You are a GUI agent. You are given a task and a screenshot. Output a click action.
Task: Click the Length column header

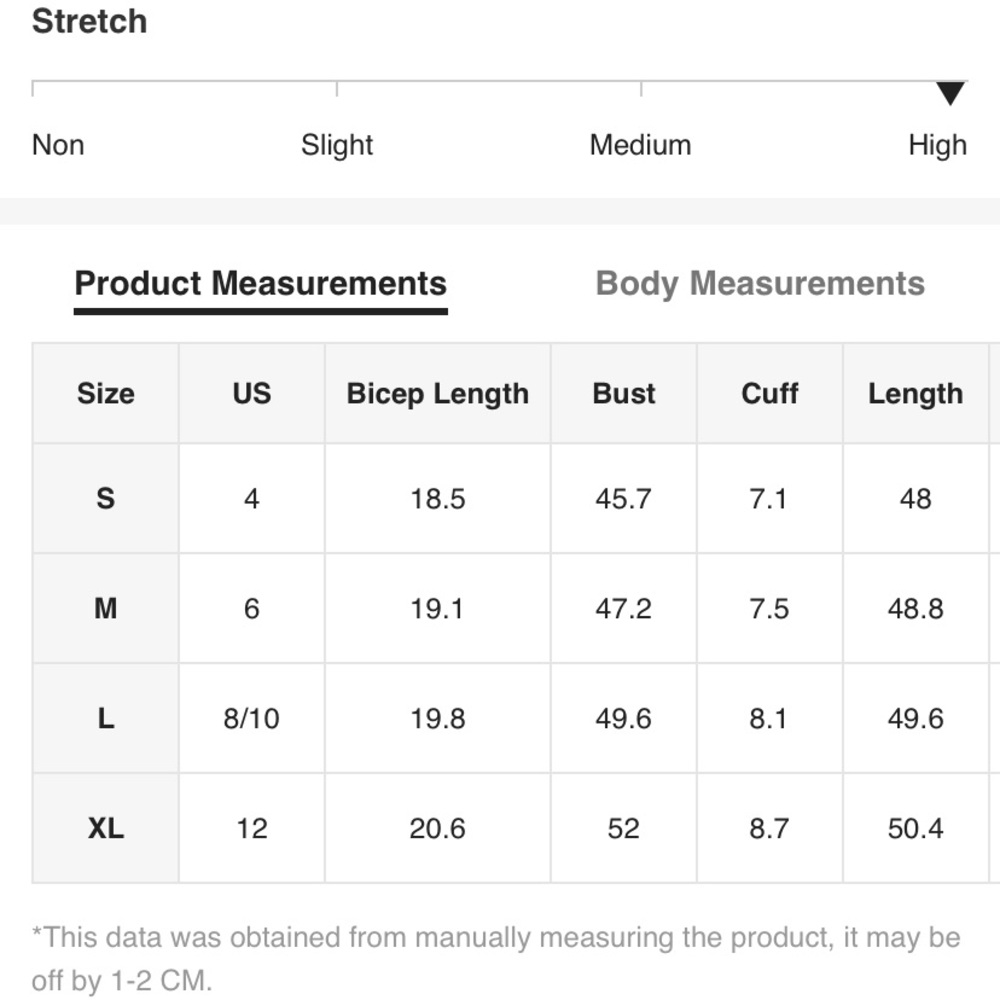[x=915, y=394]
